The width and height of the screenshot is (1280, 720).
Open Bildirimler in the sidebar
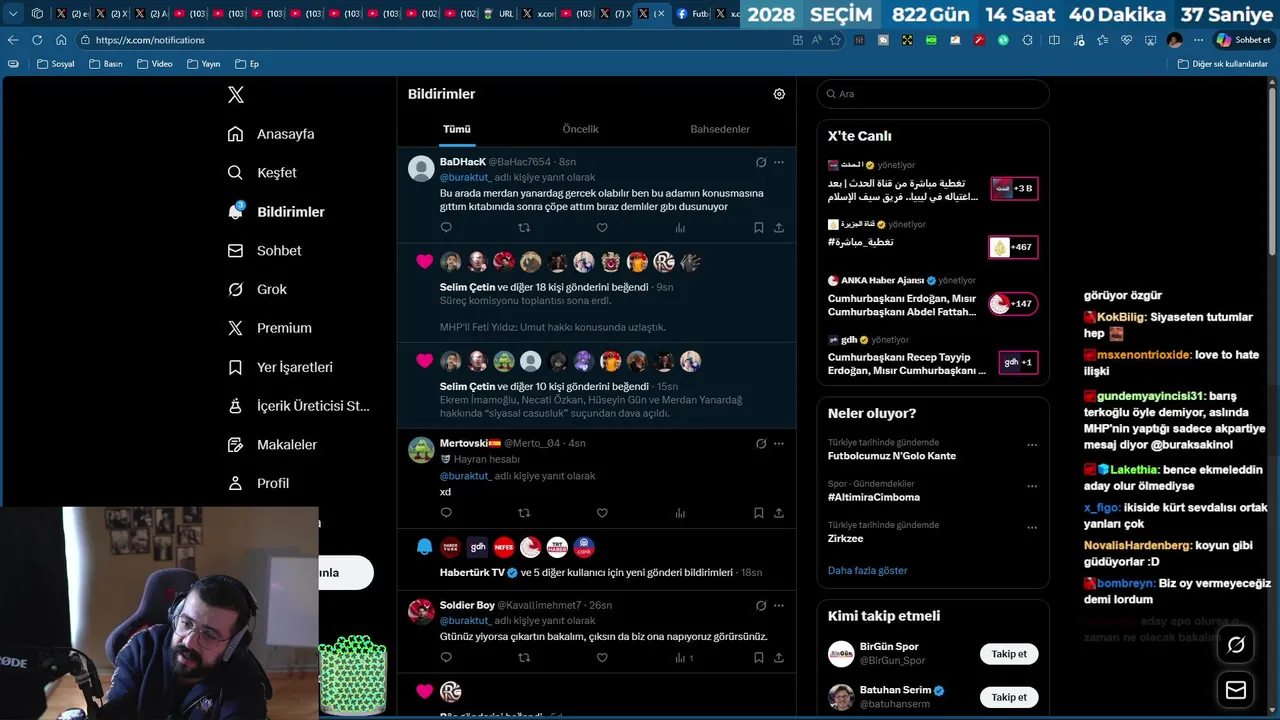276,212
